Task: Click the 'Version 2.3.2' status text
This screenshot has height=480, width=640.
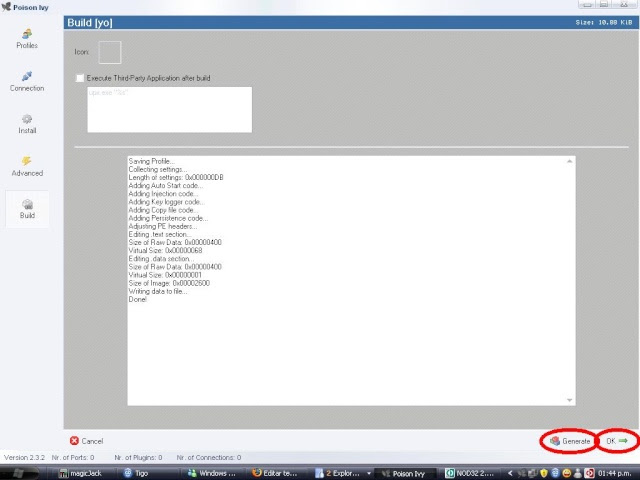Action: click(24, 458)
